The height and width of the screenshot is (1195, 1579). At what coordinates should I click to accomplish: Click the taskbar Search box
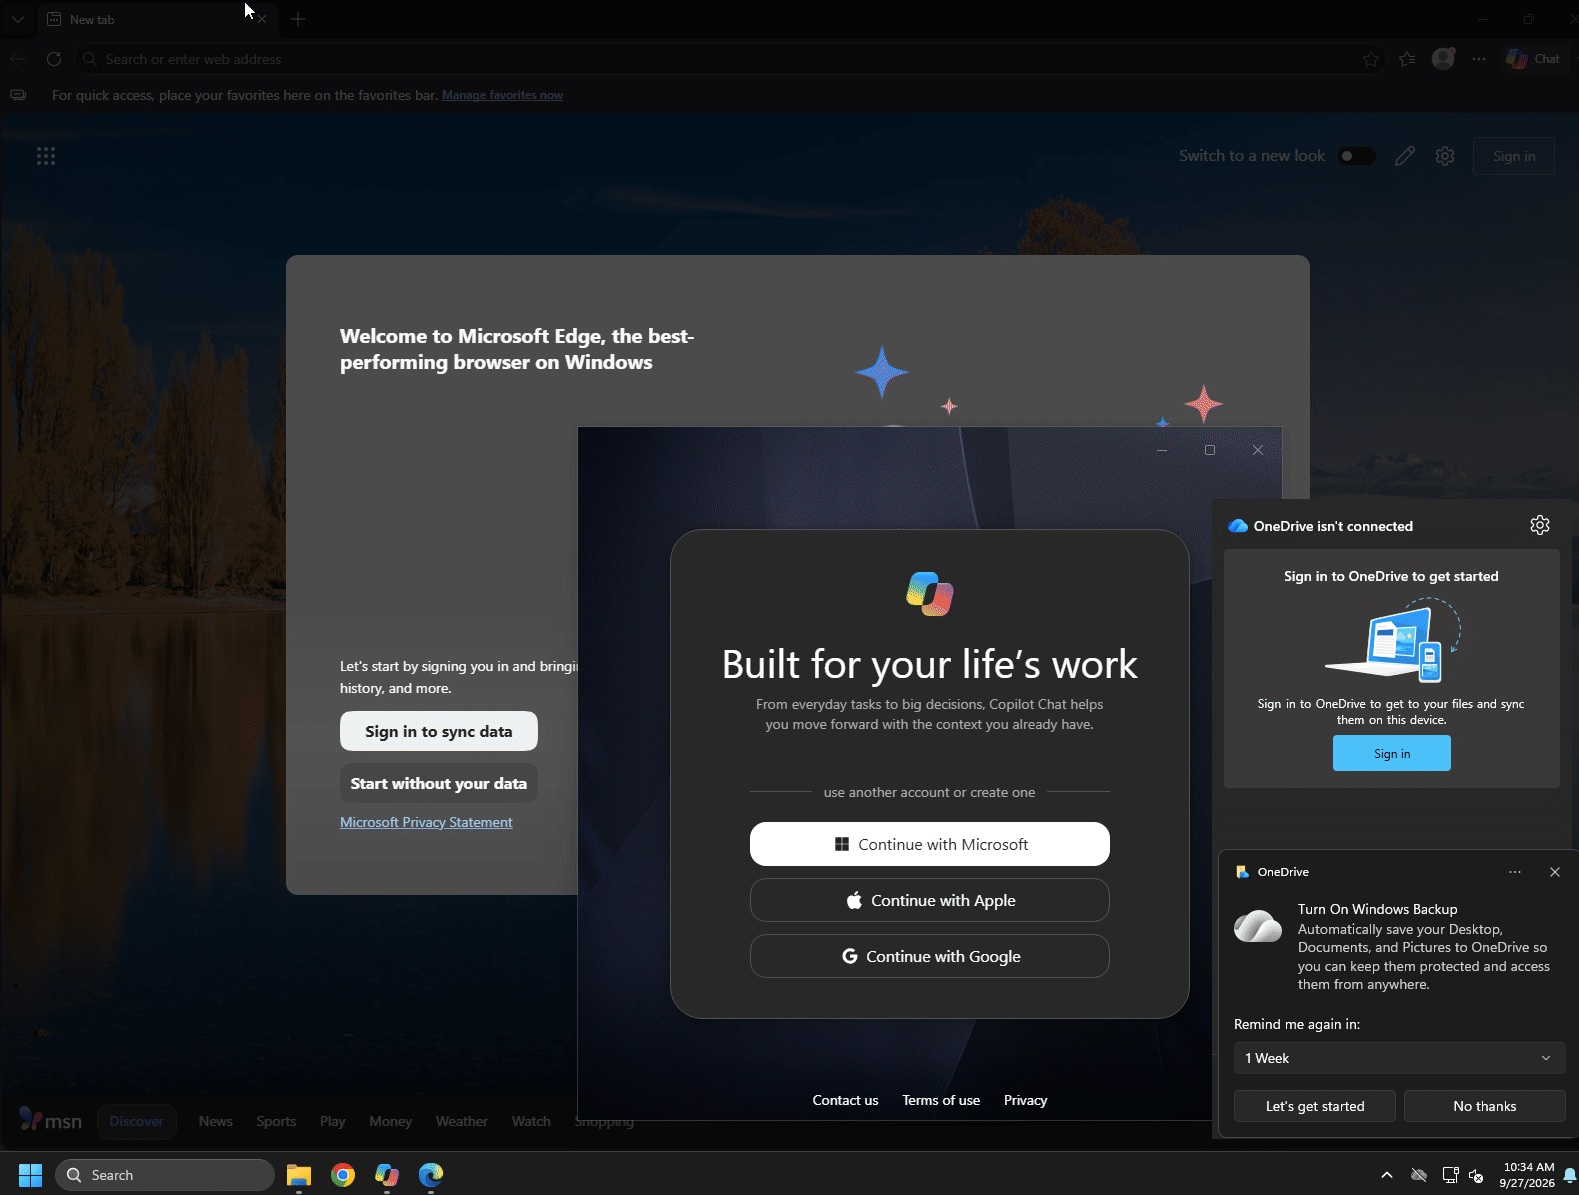(x=164, y=1175)
